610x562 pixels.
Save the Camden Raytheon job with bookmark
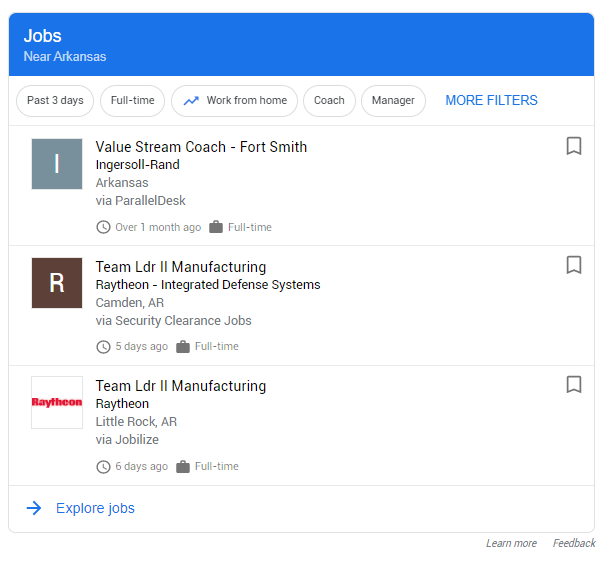tap(574, 265)
